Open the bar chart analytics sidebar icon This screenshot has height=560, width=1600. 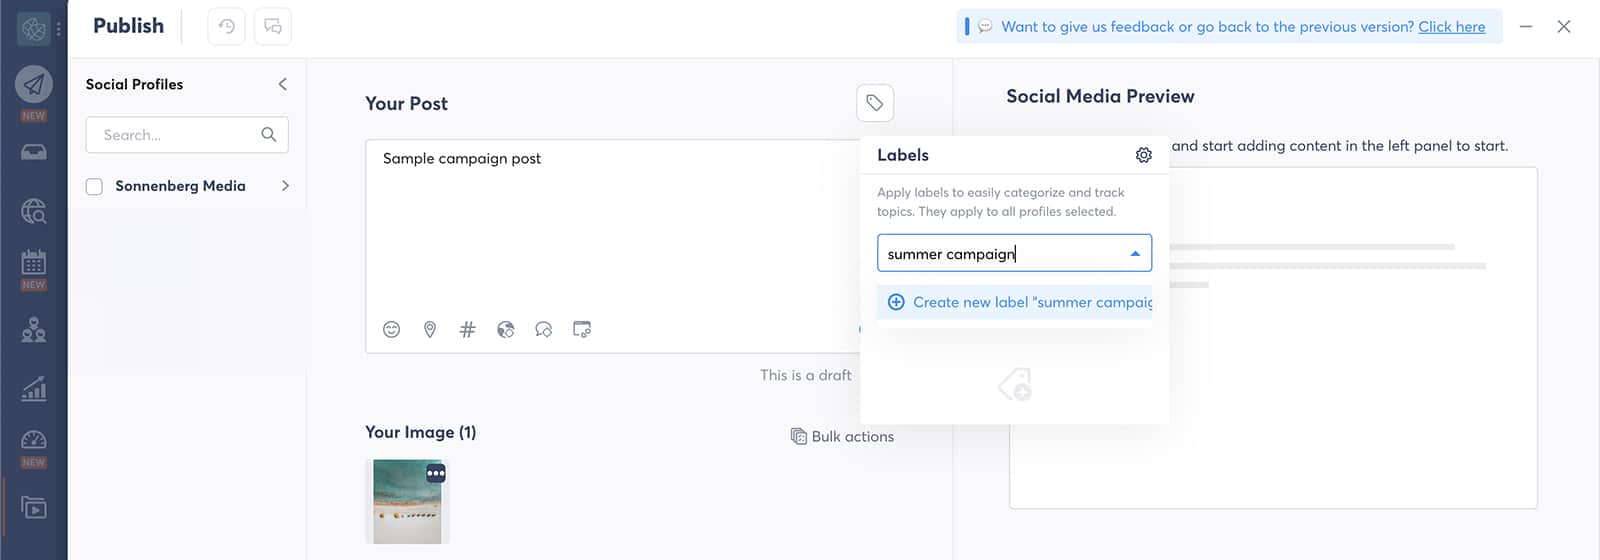[x=34, y=388]
